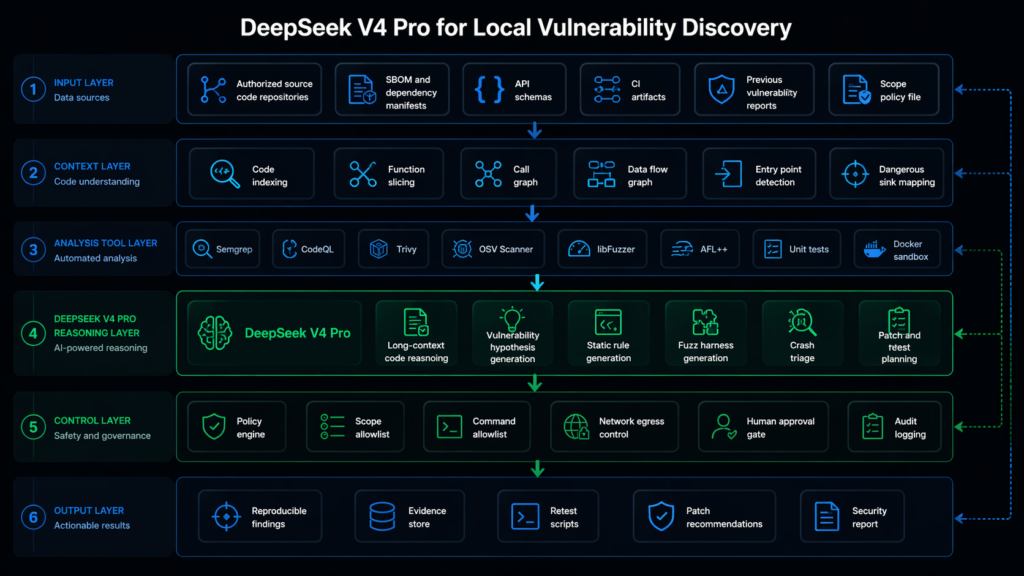
Task: Click the Dangerous sink mapping crosshair icon
Action: (x=853, y=175)
